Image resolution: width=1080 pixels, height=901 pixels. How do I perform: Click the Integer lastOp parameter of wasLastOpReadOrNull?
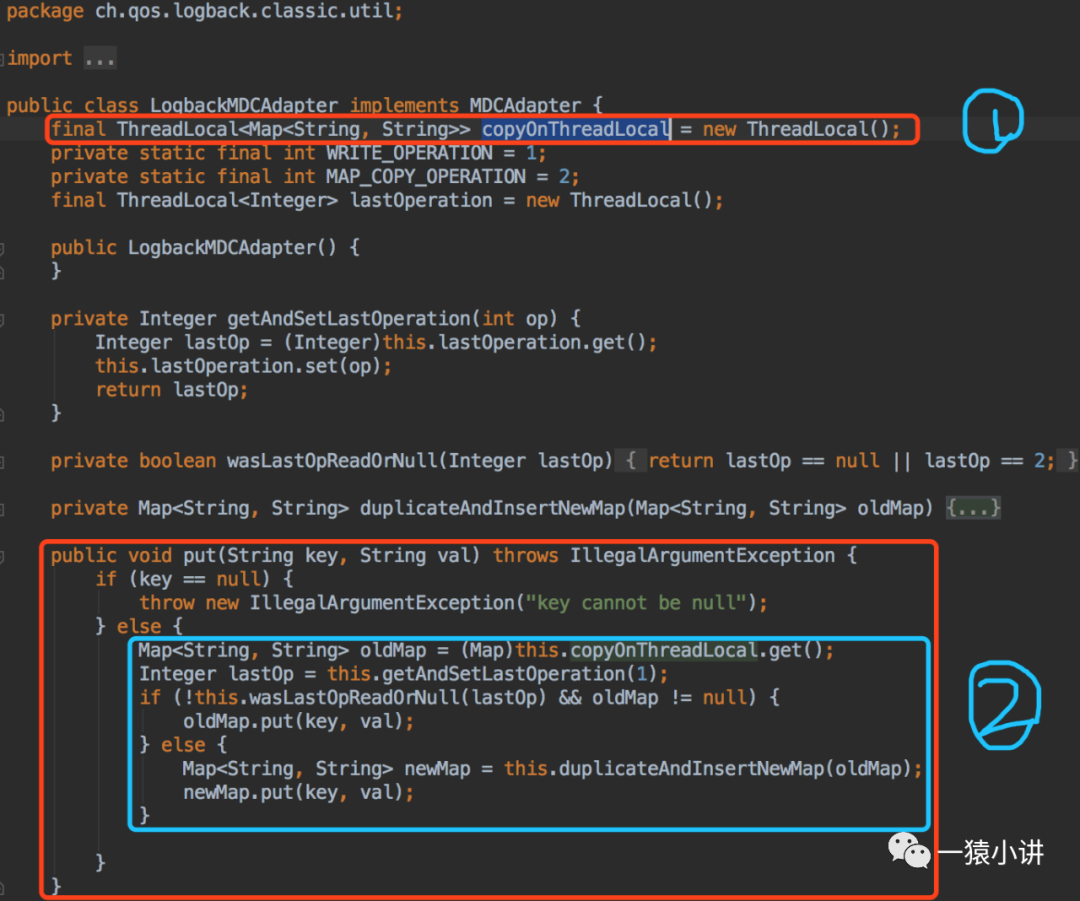coord(526,461)
